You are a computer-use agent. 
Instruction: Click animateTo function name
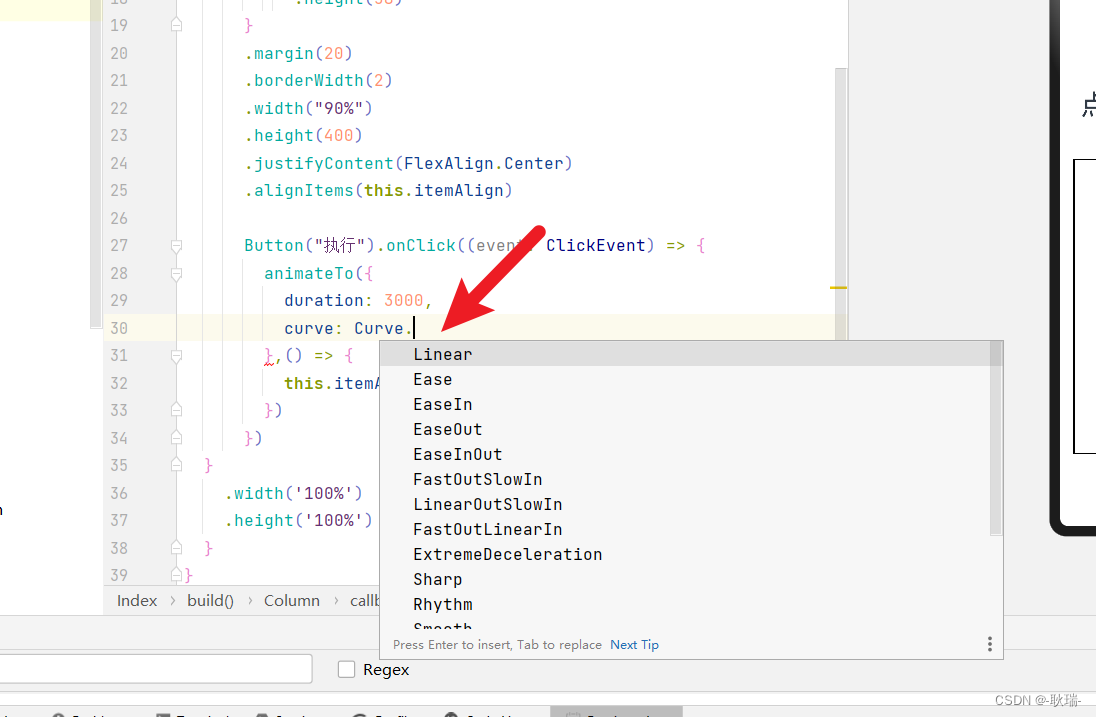pos(308,273)
